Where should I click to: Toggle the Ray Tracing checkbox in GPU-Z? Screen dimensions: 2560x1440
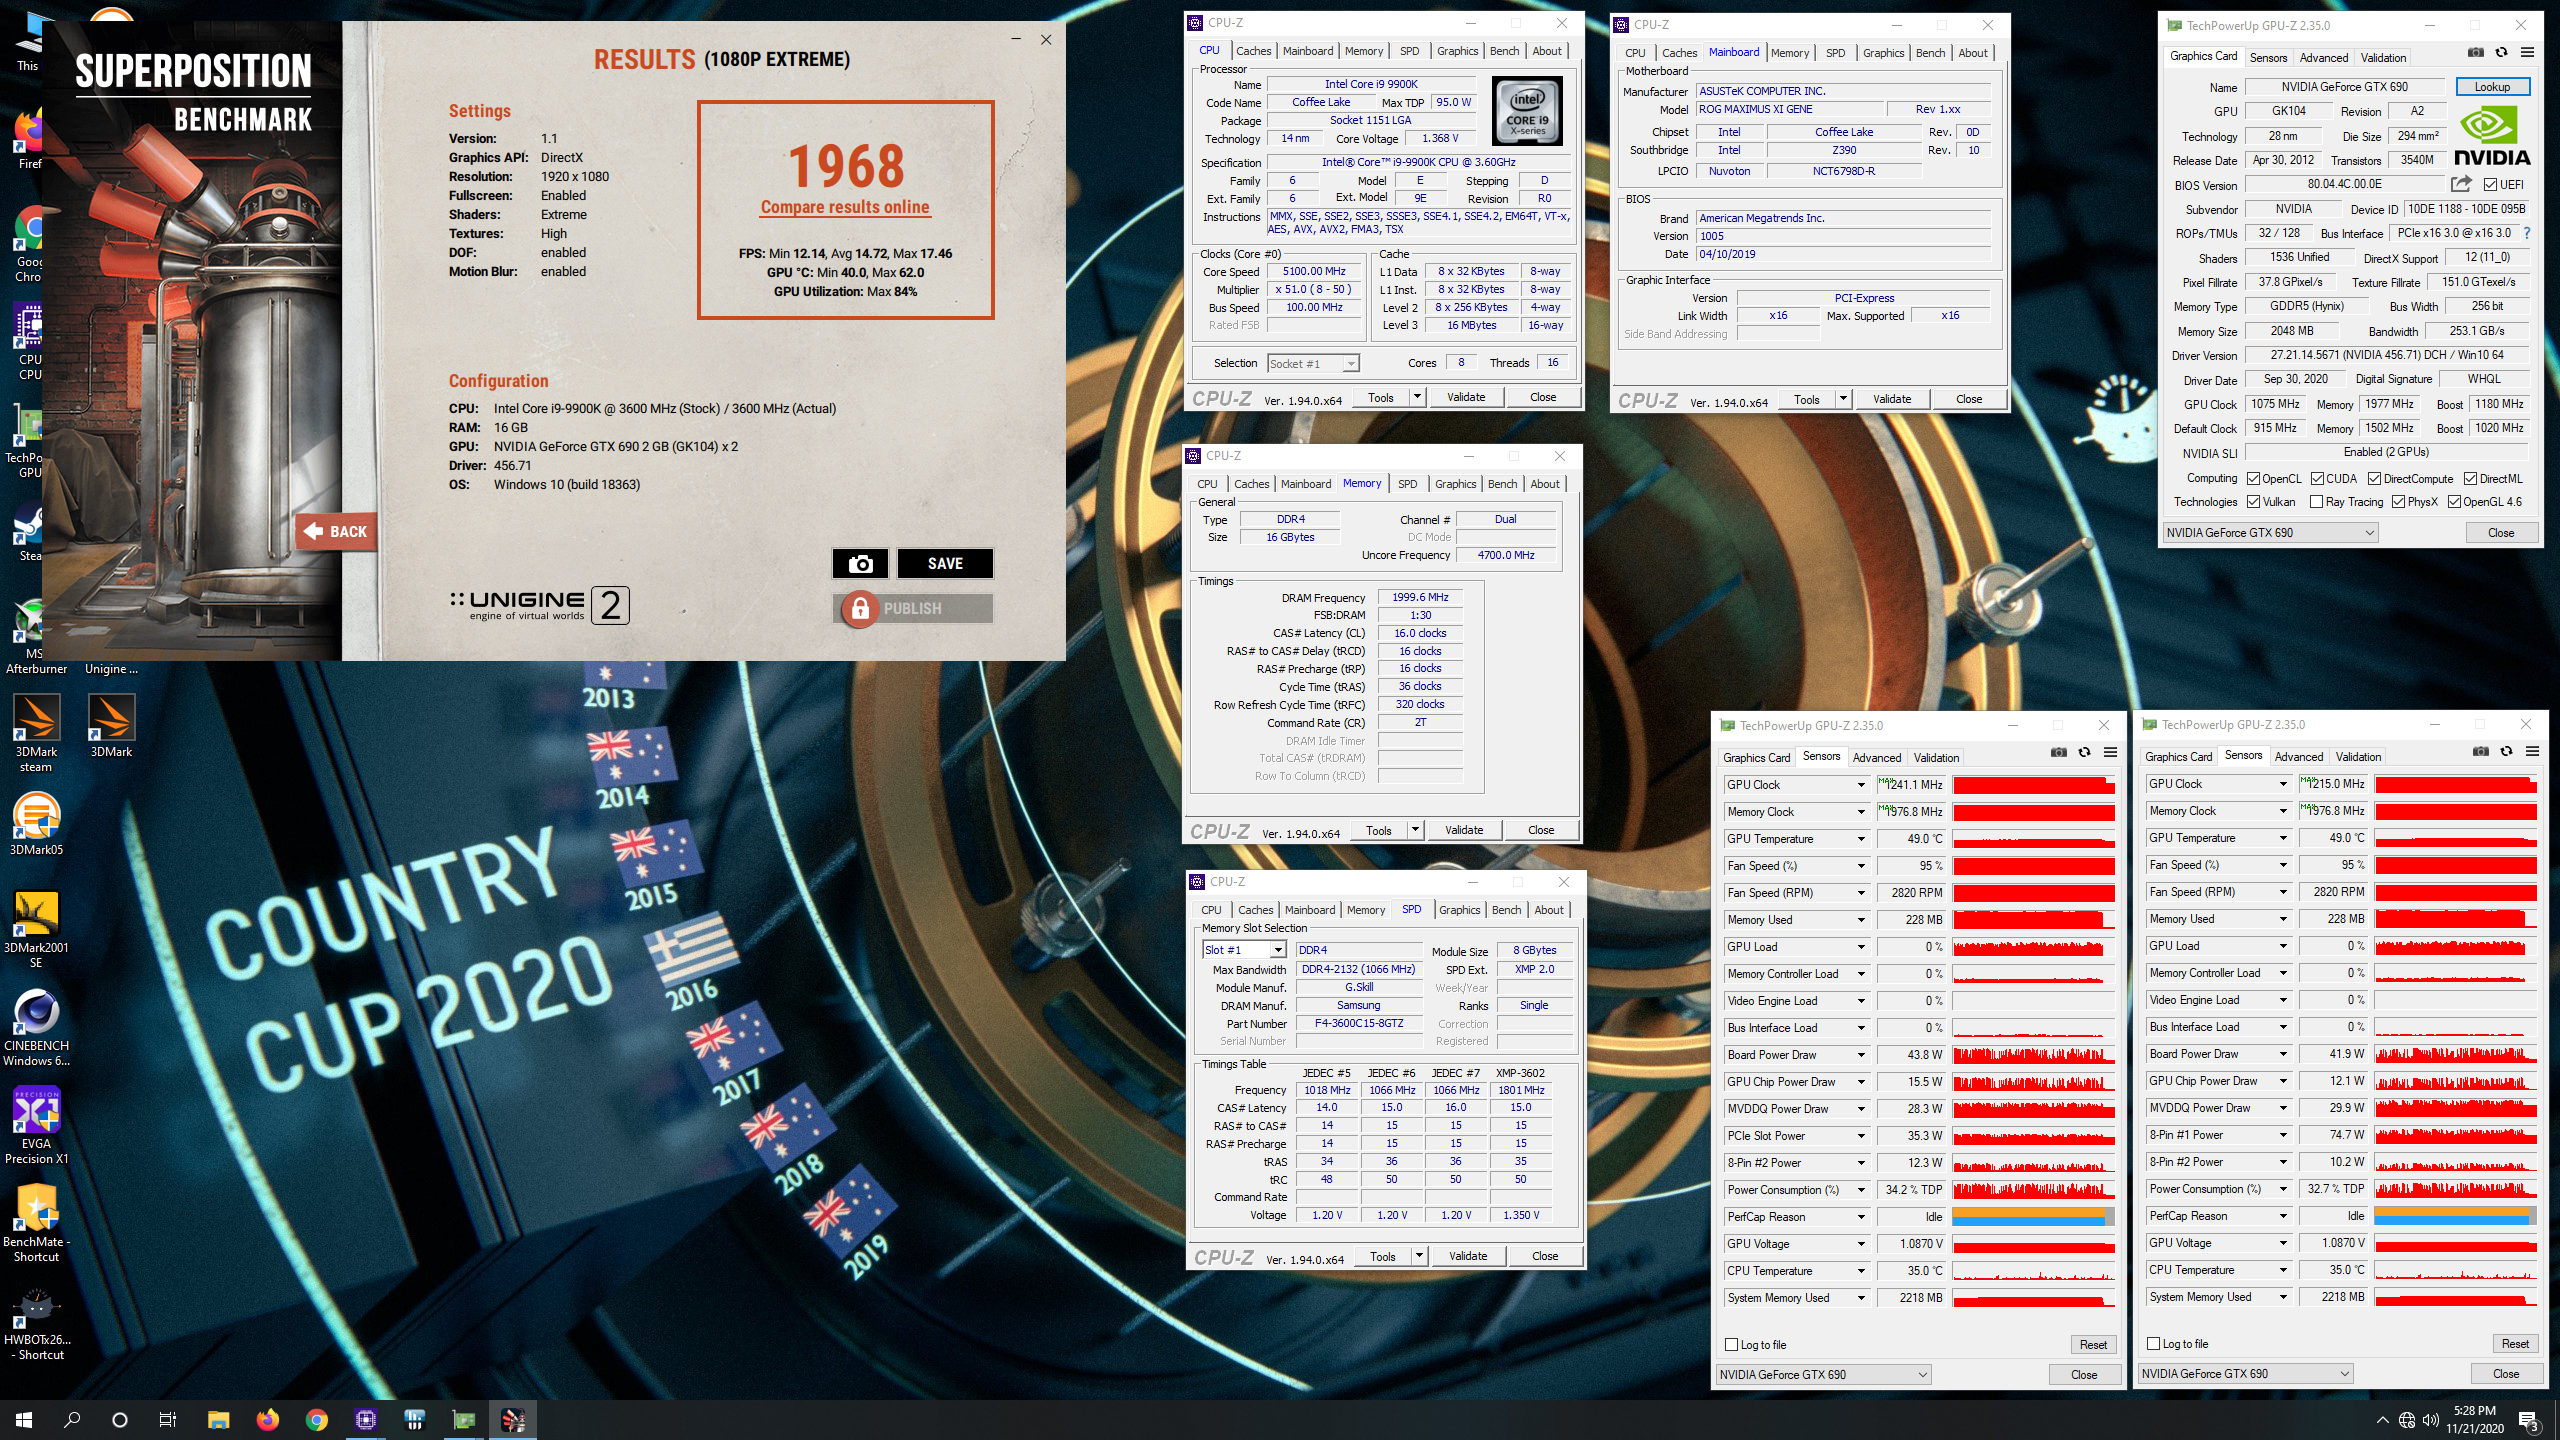pyautogui.click(x=2316, y=501)
